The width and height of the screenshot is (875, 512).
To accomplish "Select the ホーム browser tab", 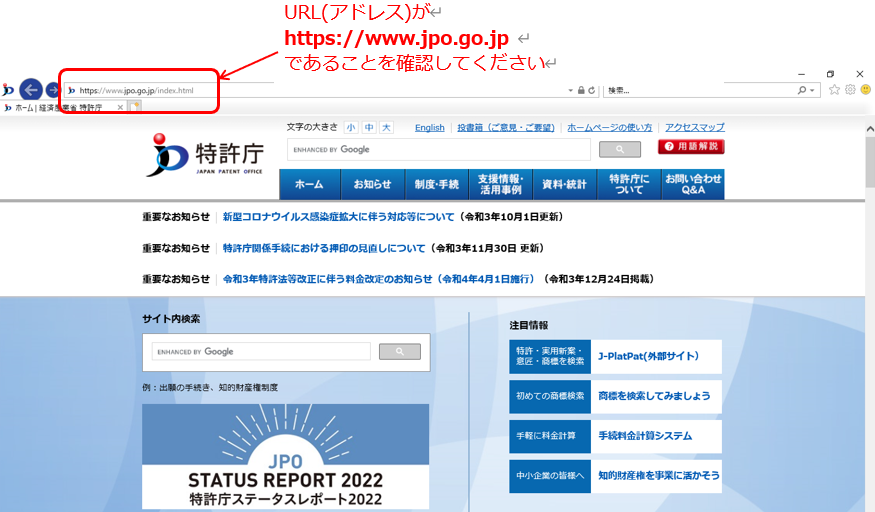I will tap(60, 107).
